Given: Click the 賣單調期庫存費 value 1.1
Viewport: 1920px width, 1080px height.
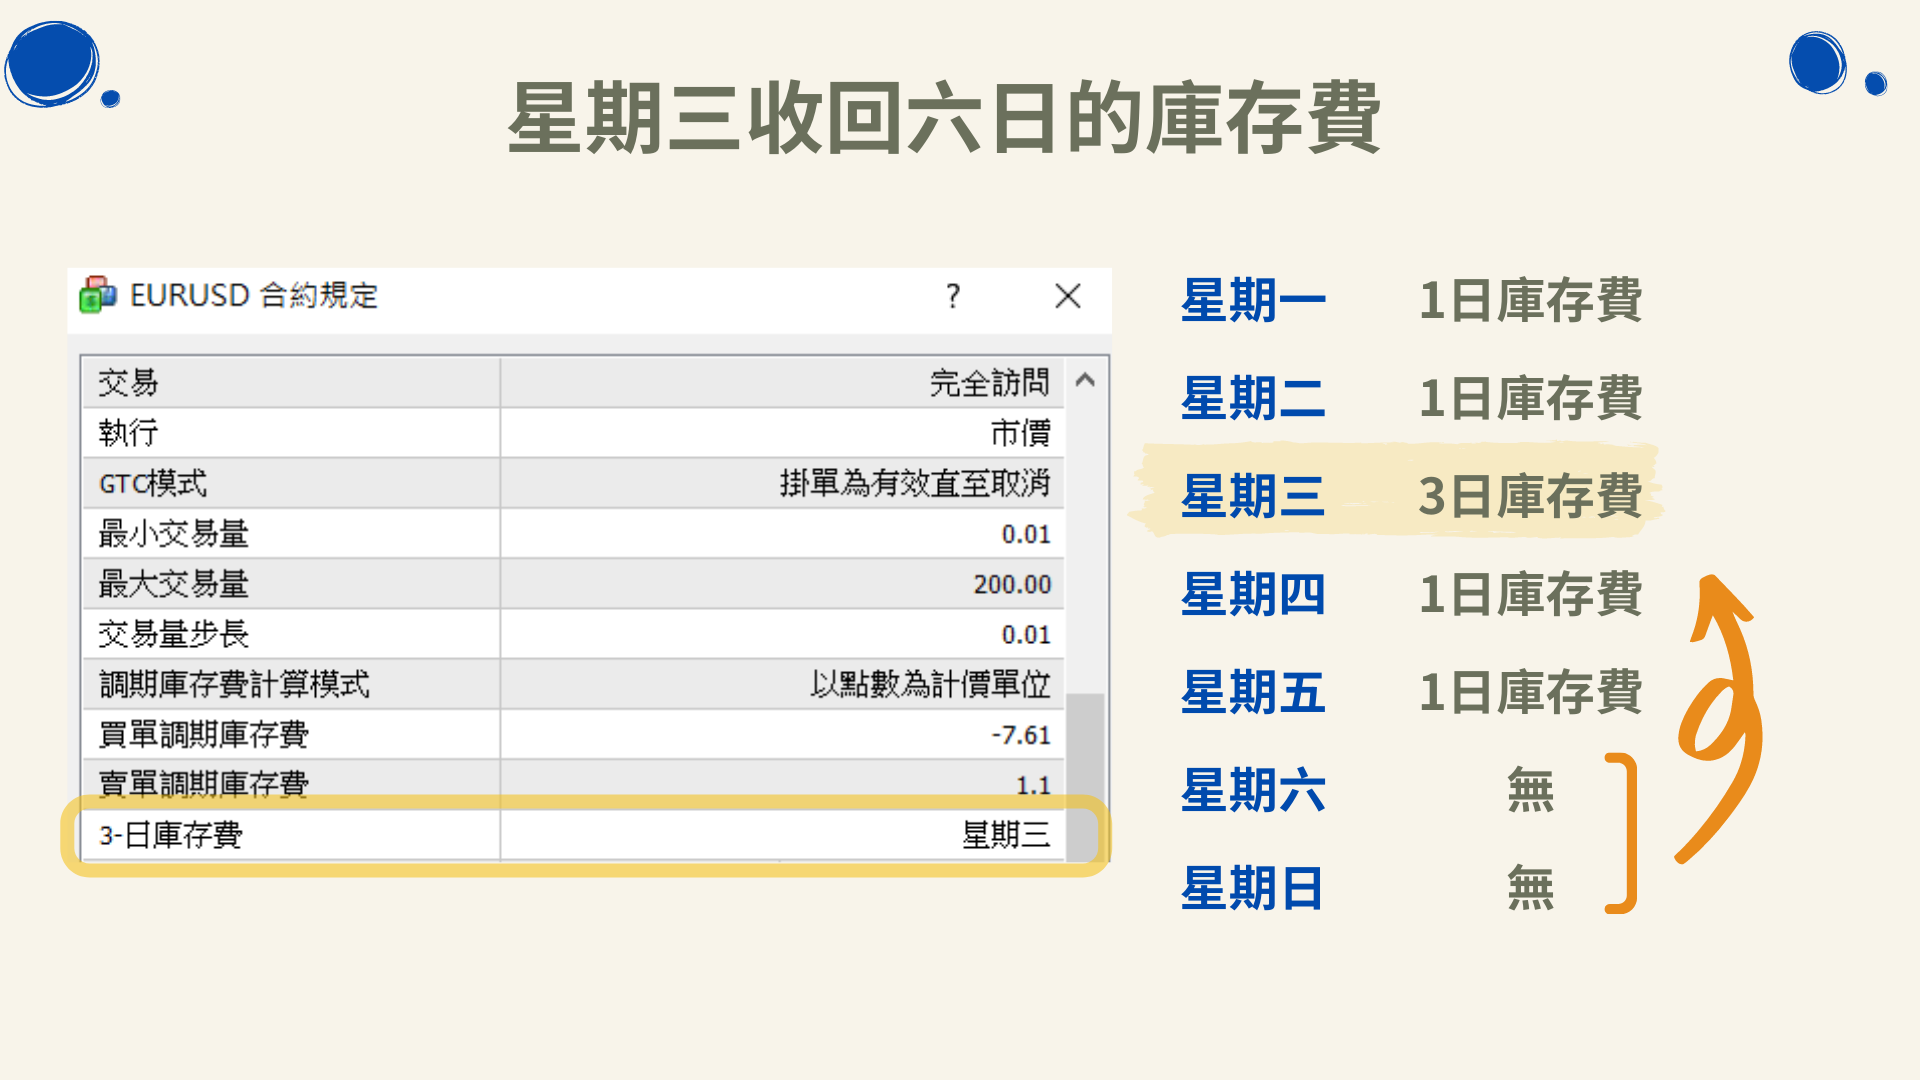Looking at the screenshot, I should [x=1040, y=786].
